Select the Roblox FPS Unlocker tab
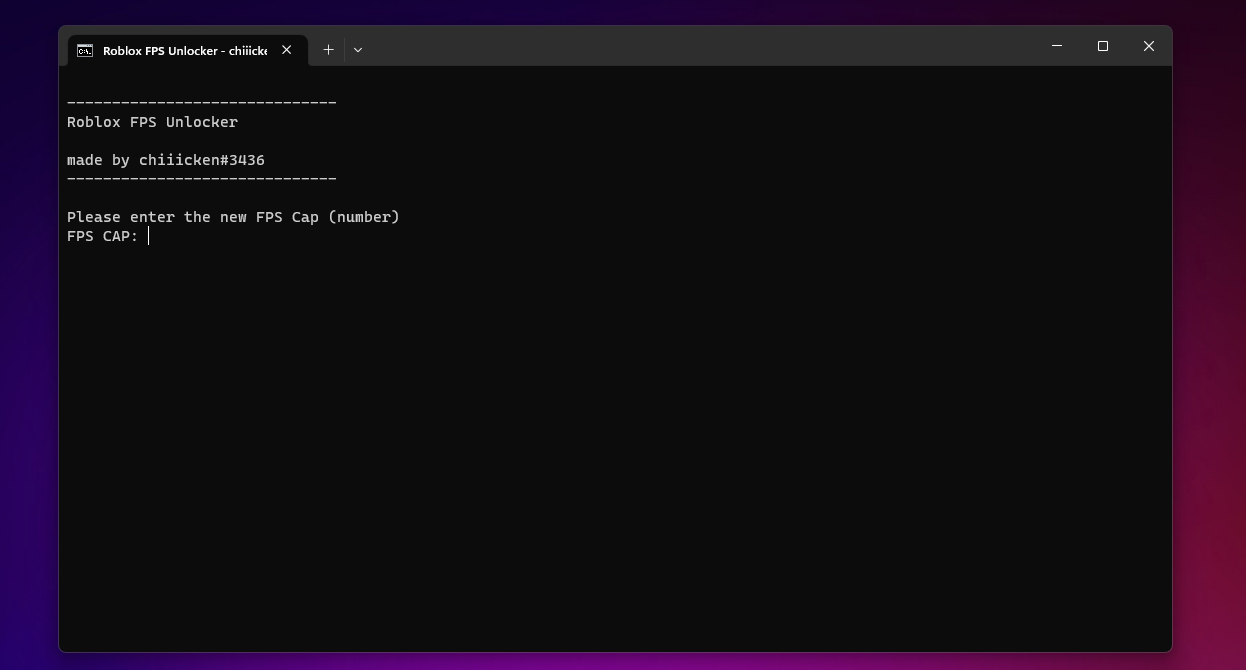Screen dimensions: 1246x670 (186, 50)
